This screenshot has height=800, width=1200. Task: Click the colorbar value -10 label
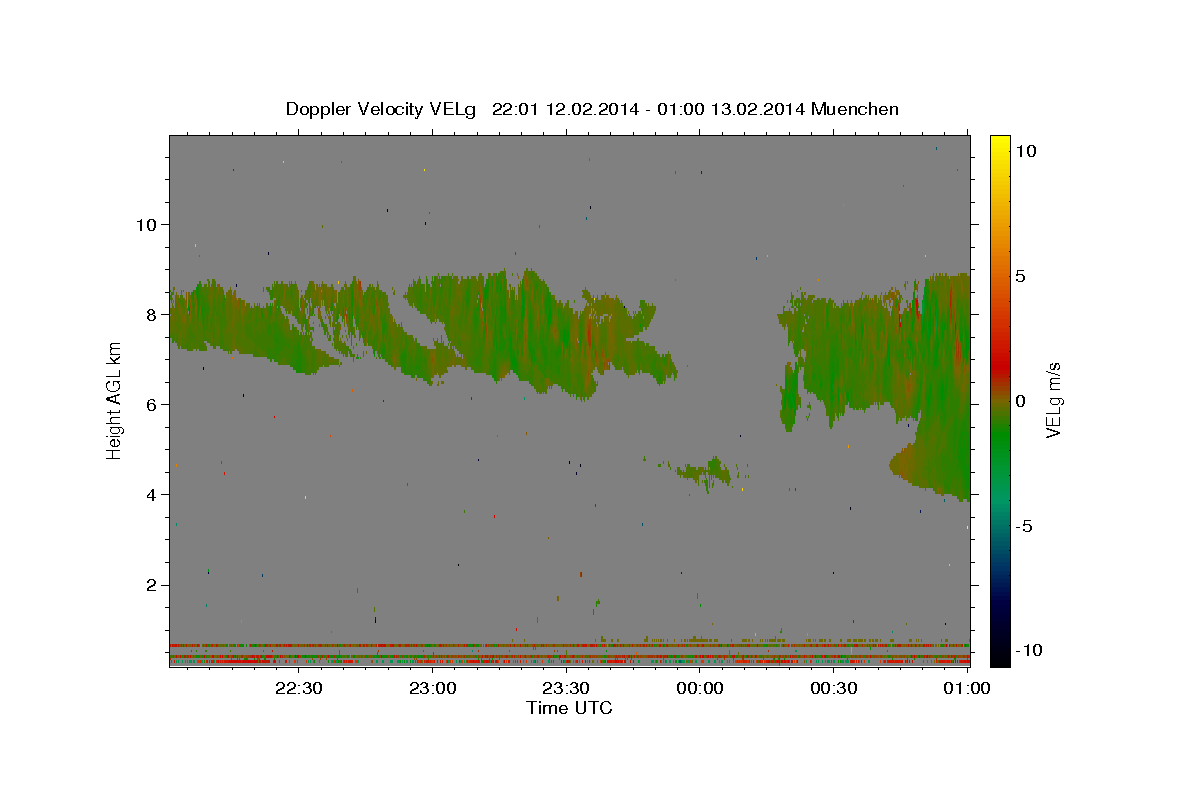(x=1029, y=651)
